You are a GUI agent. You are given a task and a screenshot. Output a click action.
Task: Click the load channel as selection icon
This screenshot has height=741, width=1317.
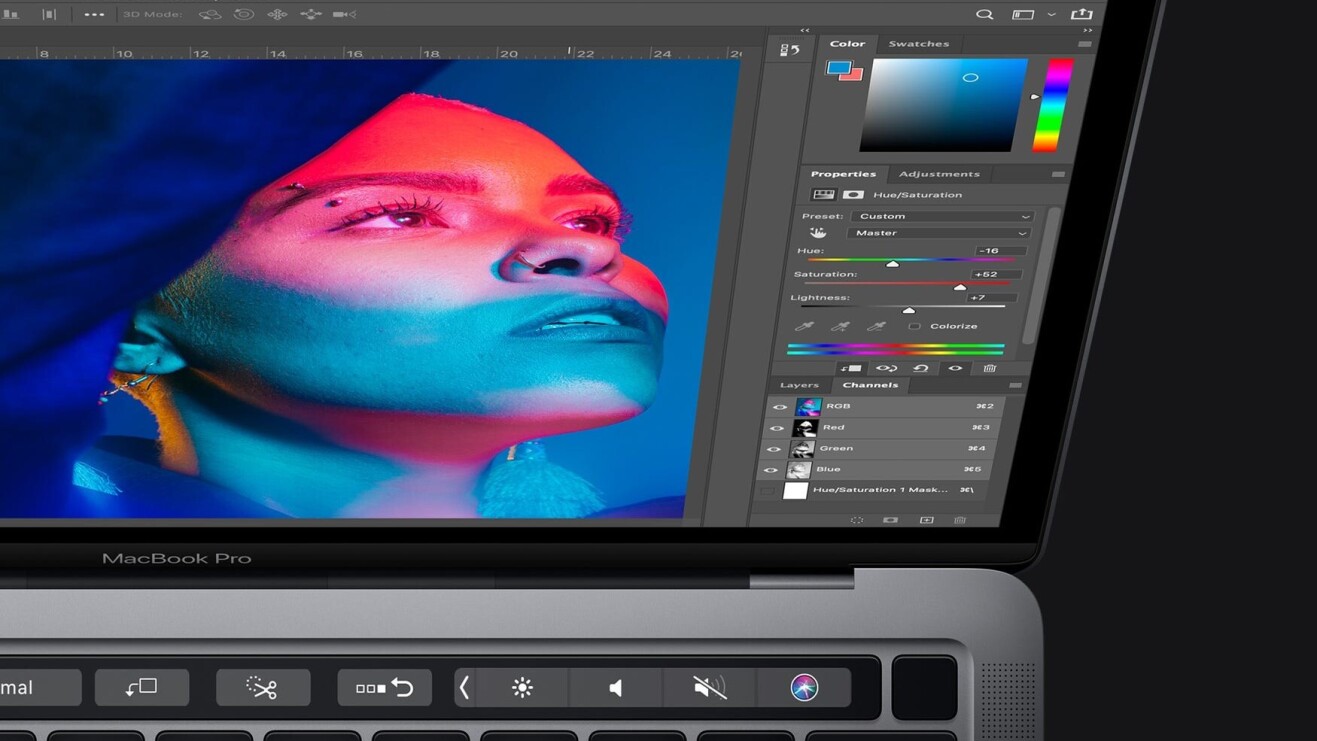point(858,520)
